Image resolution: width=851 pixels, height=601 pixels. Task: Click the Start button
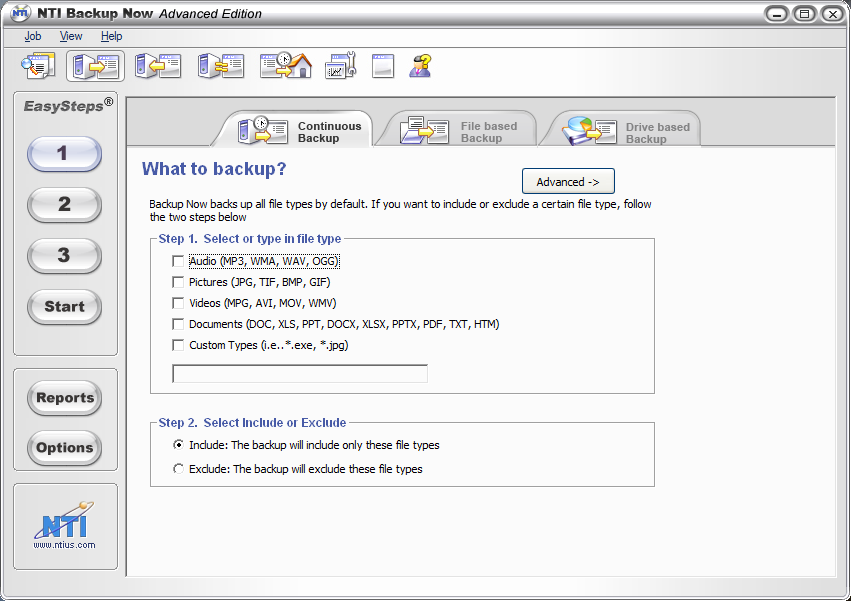tap(64, 307)
